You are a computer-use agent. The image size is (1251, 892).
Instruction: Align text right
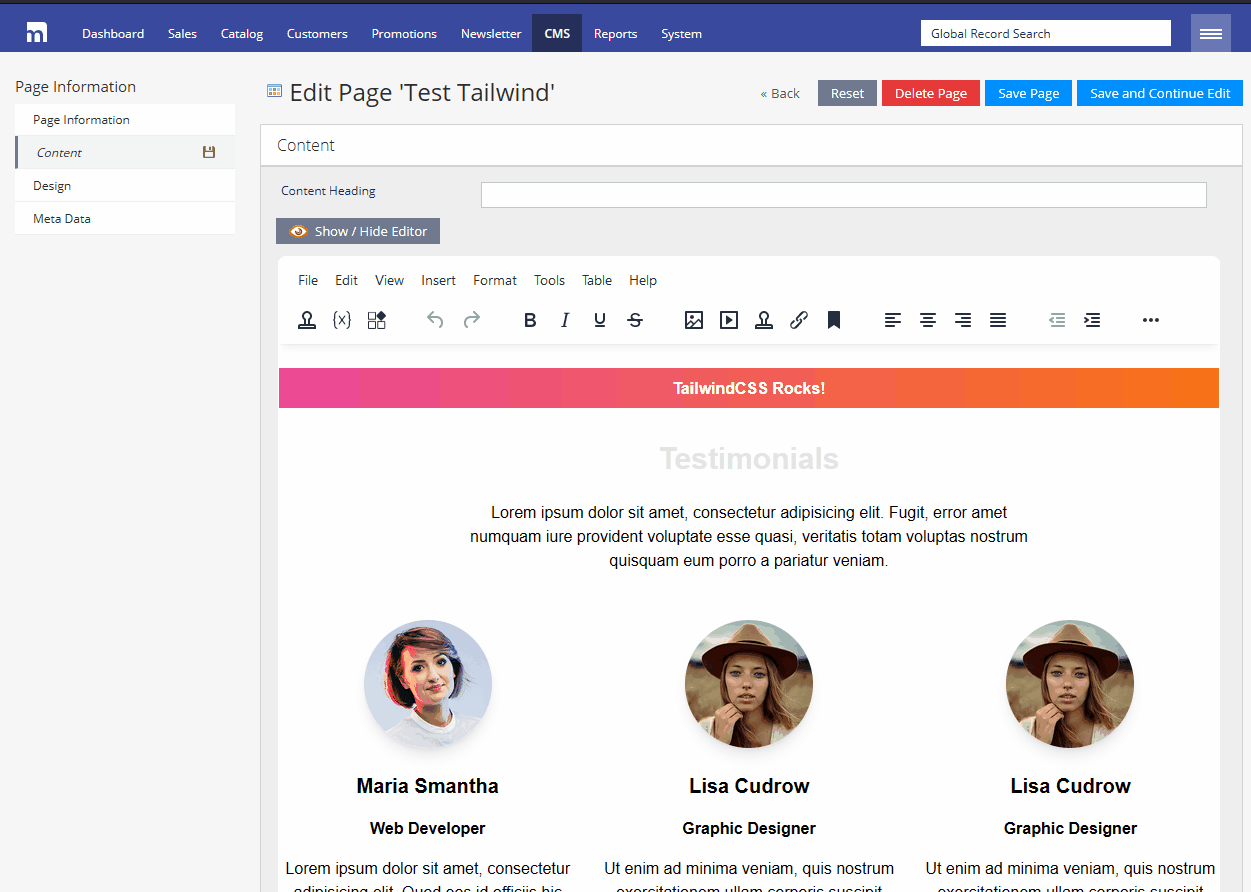pyautogui.click(x=963, y=320)
